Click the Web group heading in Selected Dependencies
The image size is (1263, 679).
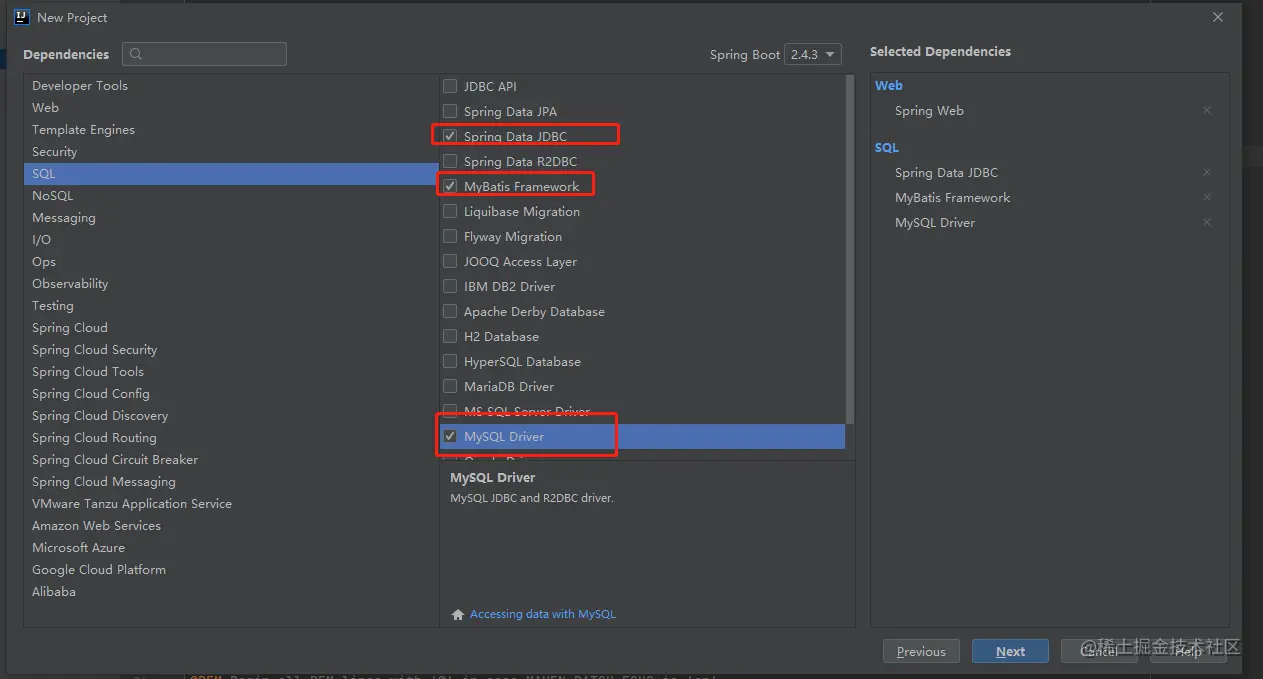point(889,86)
